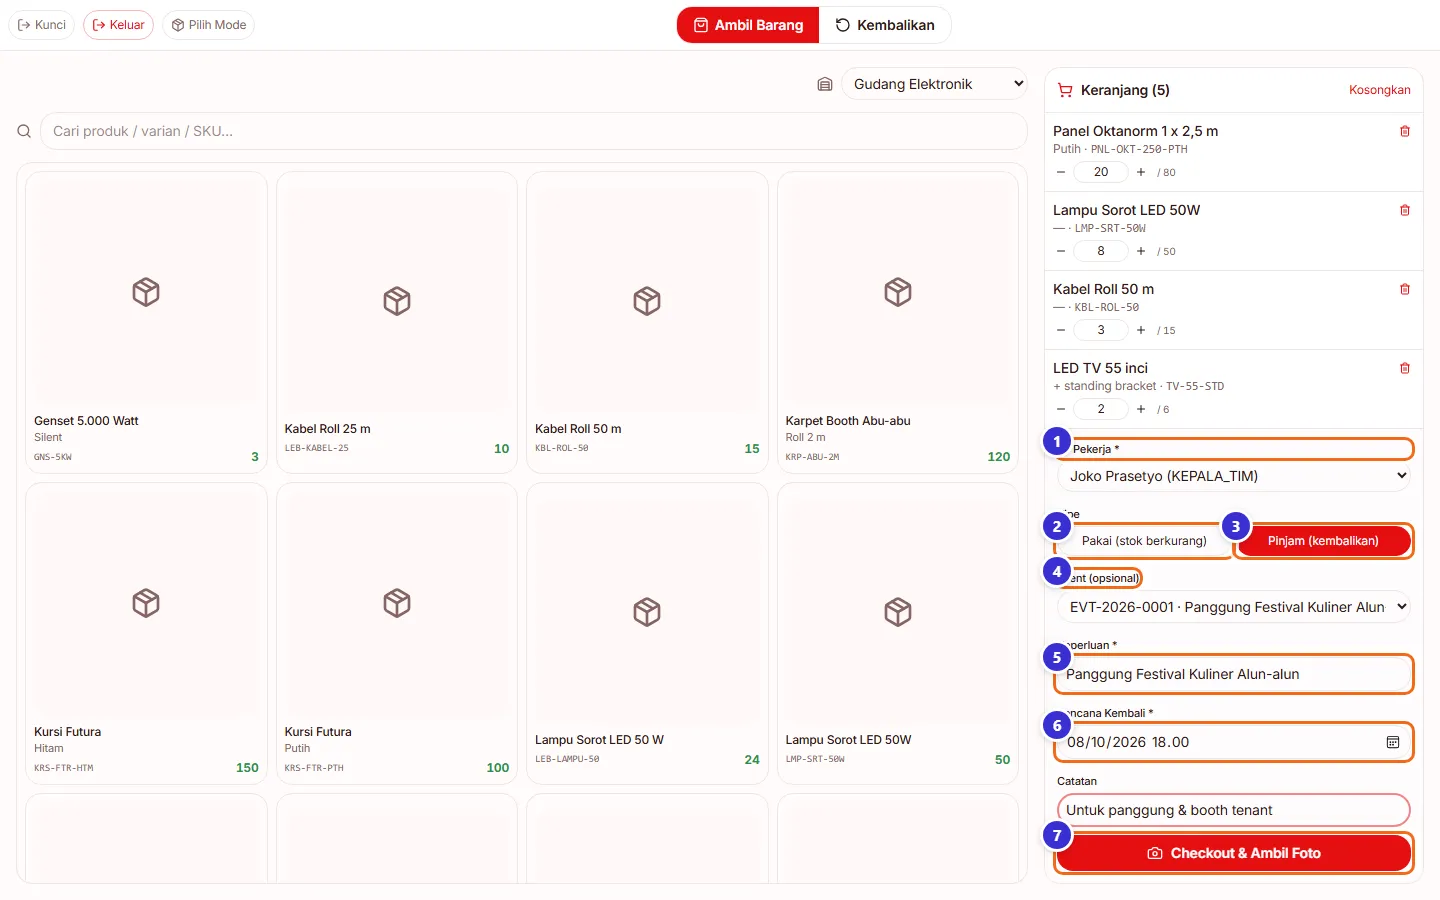Click Checkout & Ambil Foto
This screenshot has width=1440, height=900.
click(1234, 853)
